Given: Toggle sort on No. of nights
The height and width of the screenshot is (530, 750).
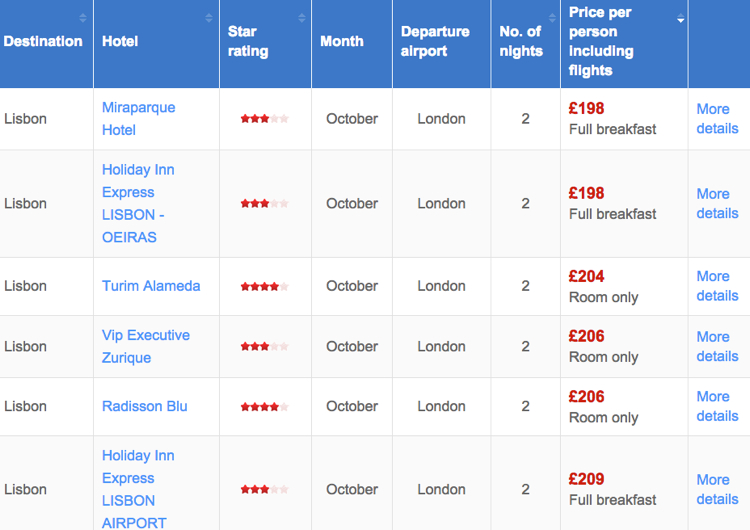Looking at the screenshot, I should point(552,18).
